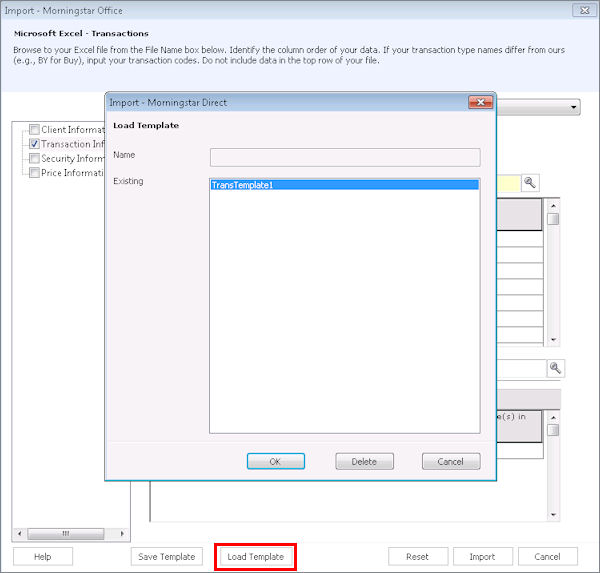
Task: Click the highlighted Load Template button
Action: [255, 557]
